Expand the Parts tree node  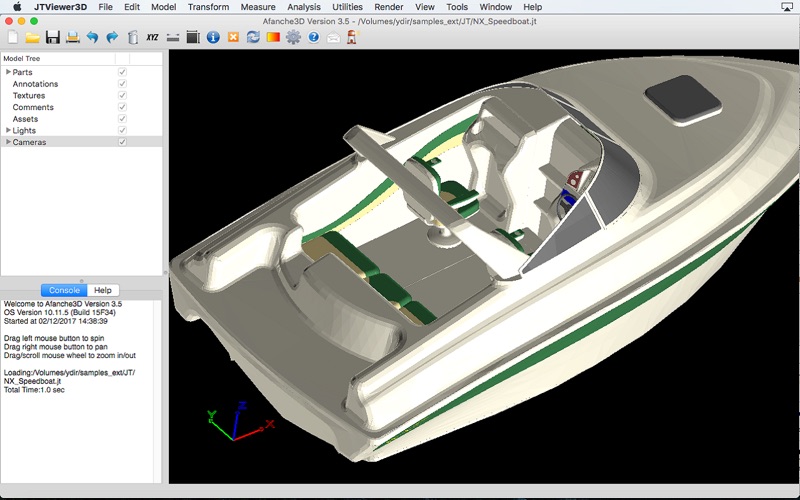pos(8,72)
